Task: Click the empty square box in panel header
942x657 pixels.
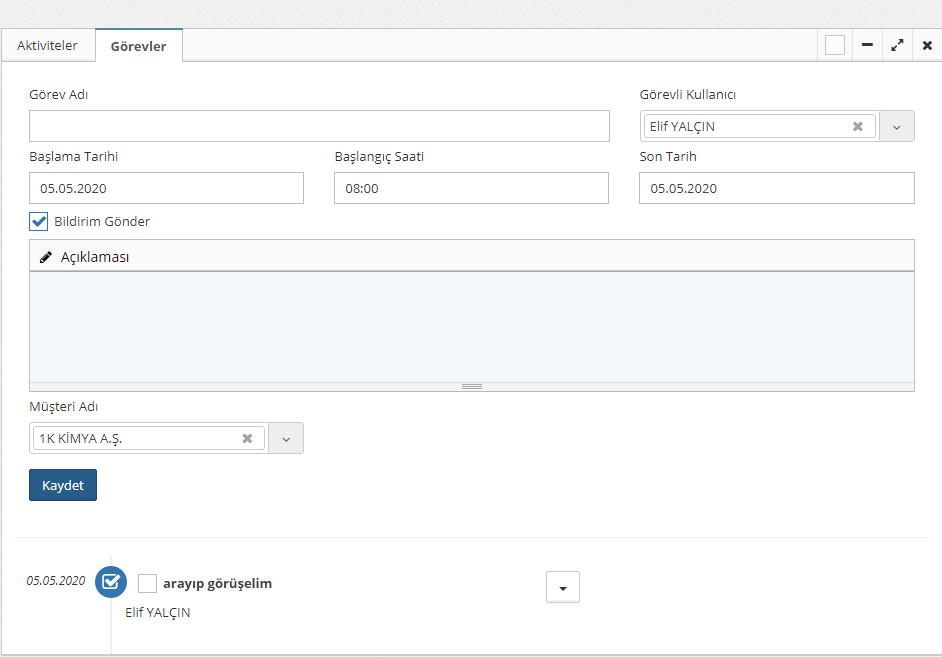Action: tap(835, 45)
